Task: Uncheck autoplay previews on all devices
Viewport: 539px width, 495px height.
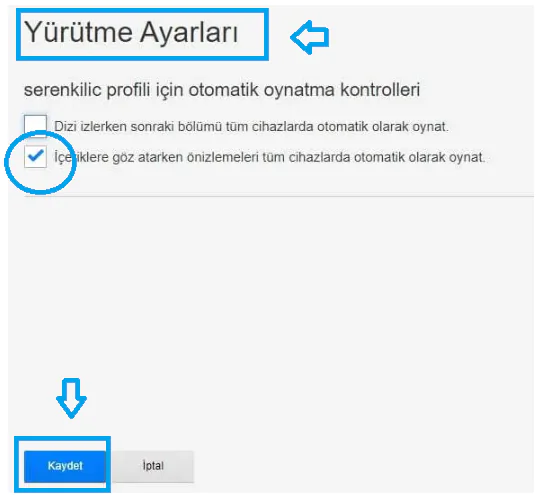Action: coord(35,157)
